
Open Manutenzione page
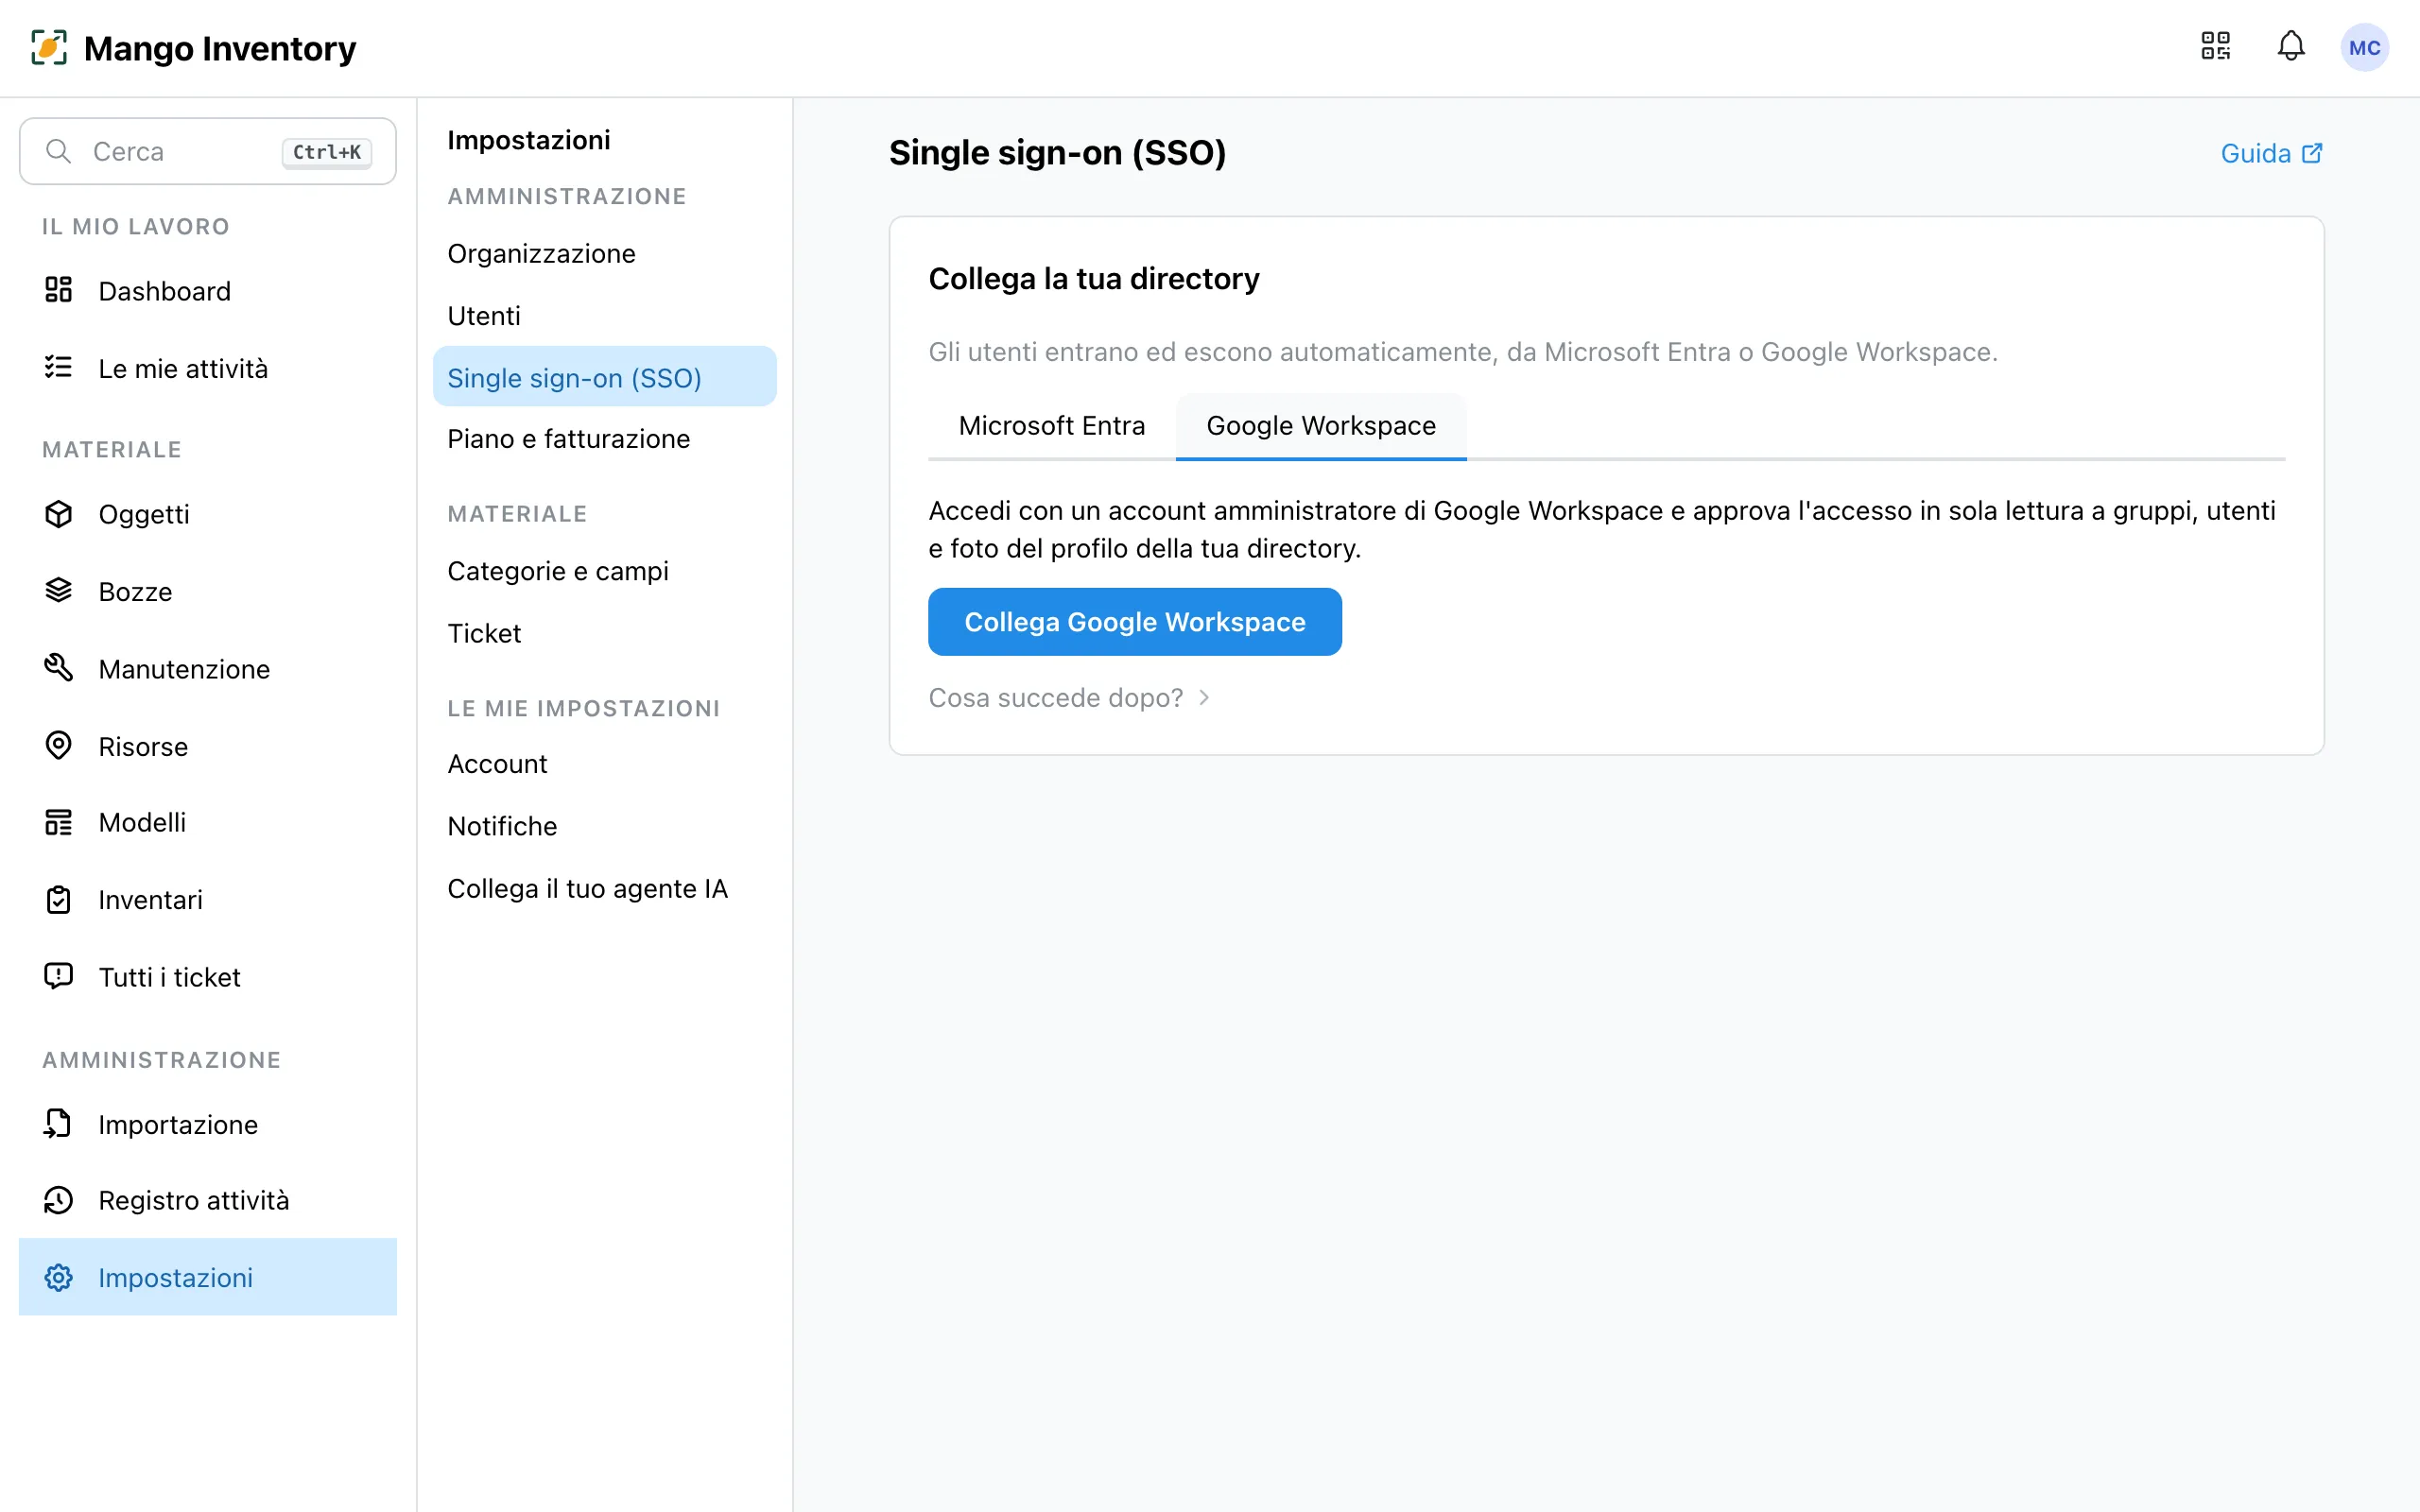click(208, 668)
